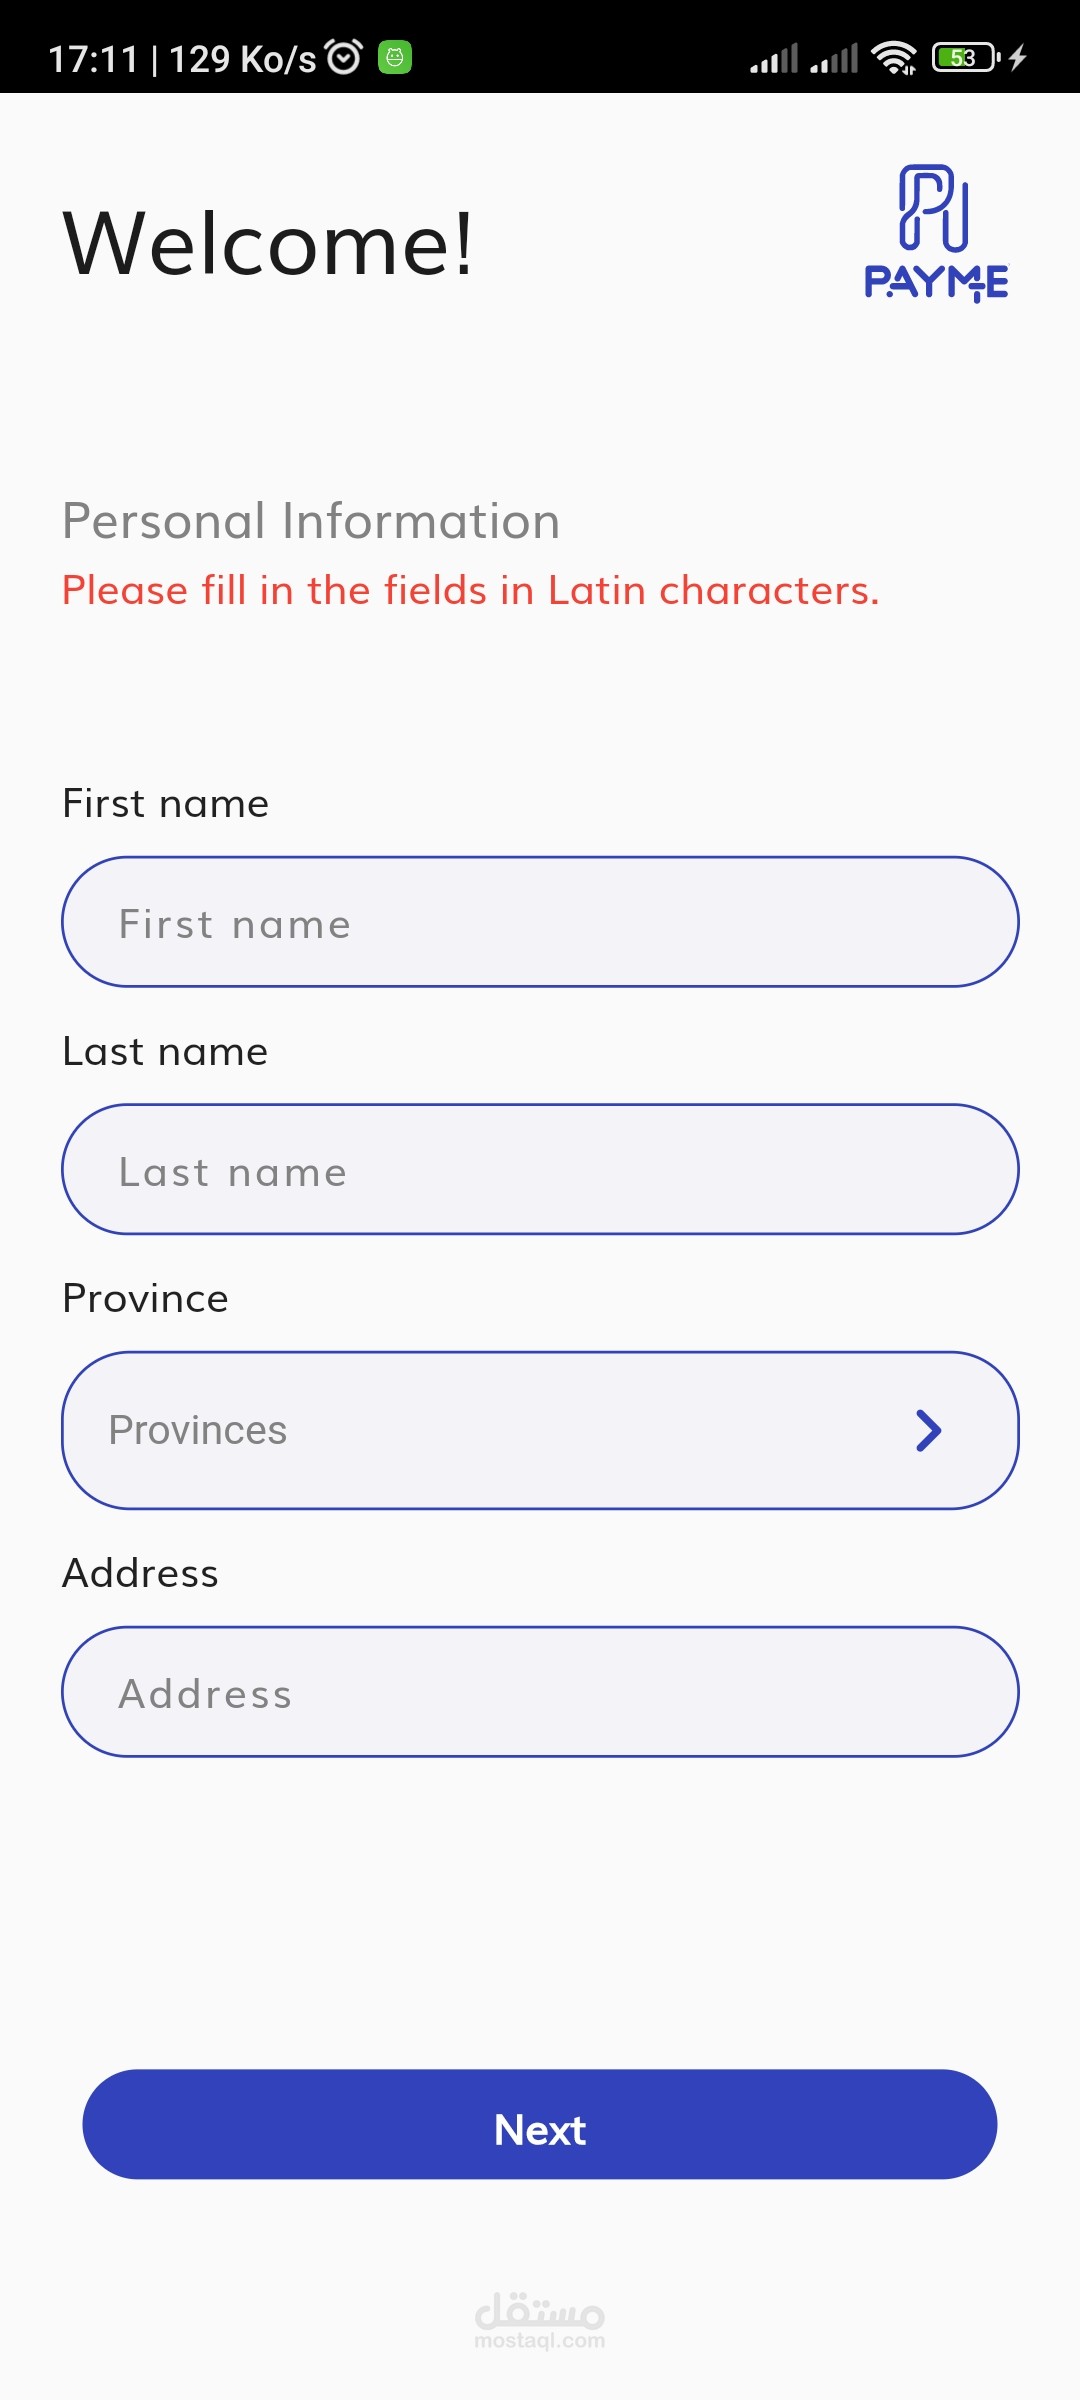Screen dimensions: 1080x2400
Task: Focus the First name input field
Action: coord(540,922)
